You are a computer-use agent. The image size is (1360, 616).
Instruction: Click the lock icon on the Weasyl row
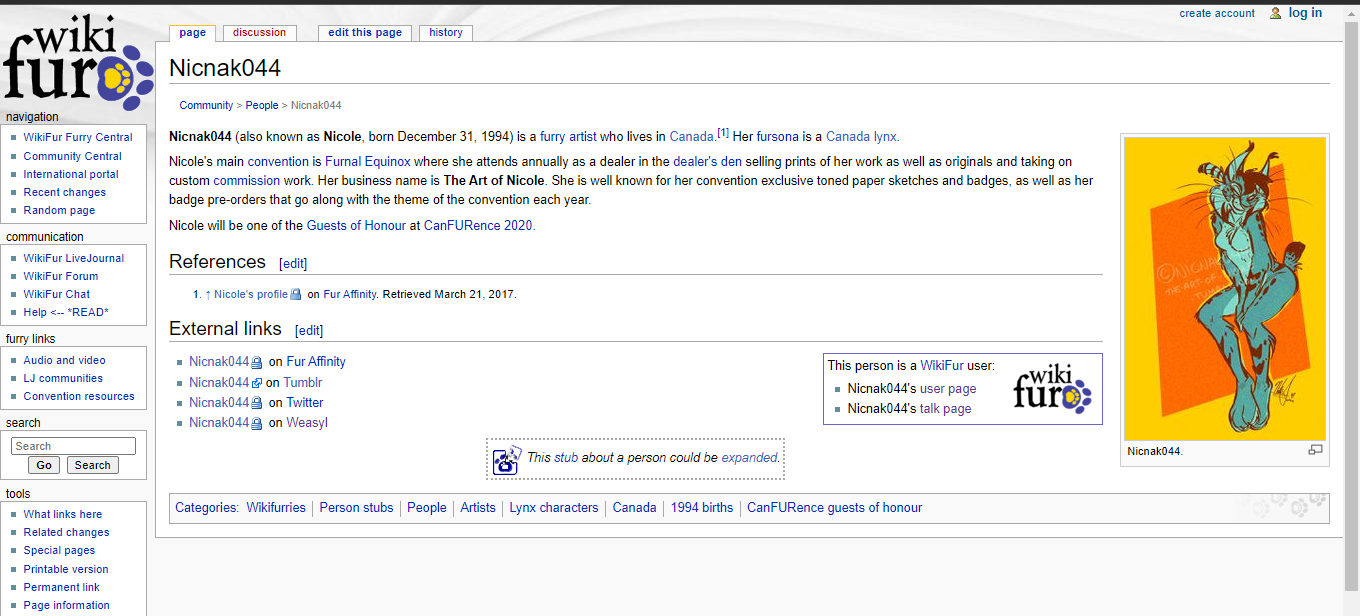point(257,424)
